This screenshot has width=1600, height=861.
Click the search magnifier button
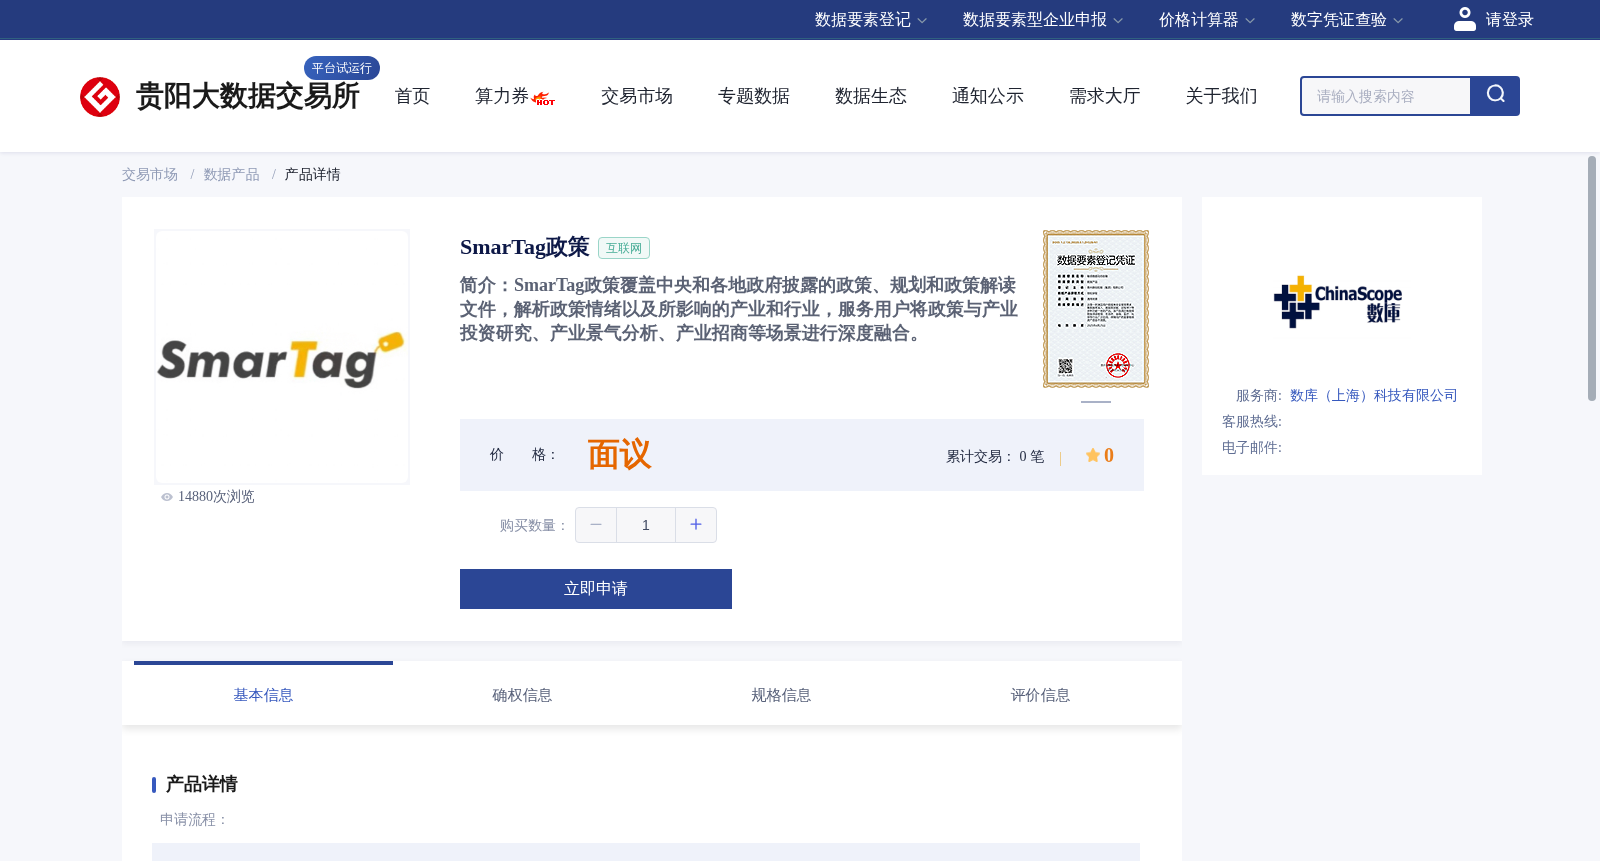(x=1495, y=96)
